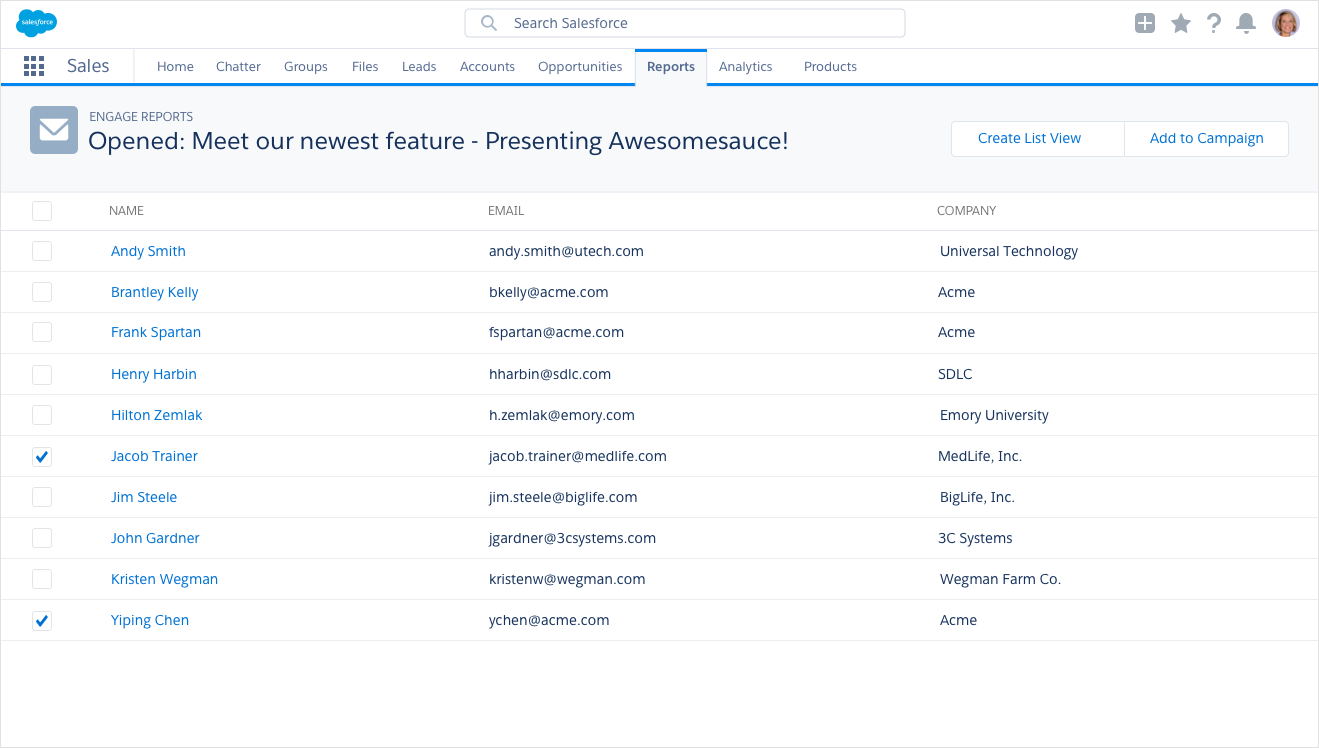Image resolution: width=1319 pixels, height=748 pixels.
Task: Click the NAME column header
Action: point(126,211)
